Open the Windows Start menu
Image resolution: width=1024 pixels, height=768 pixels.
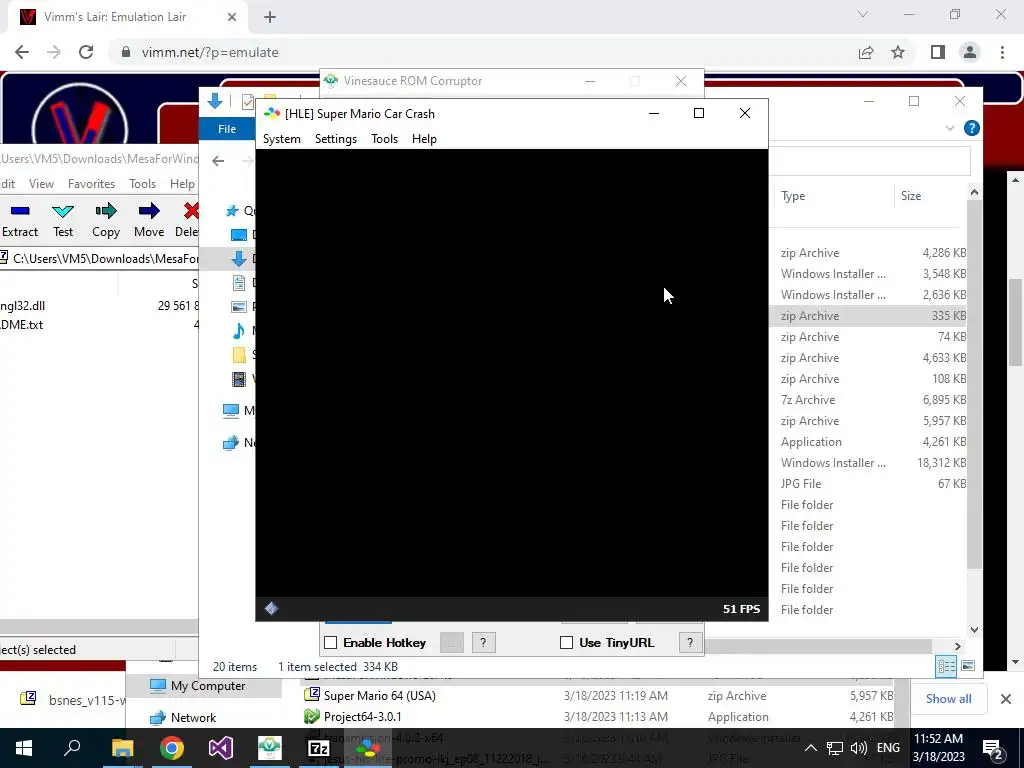coord(24,748)
